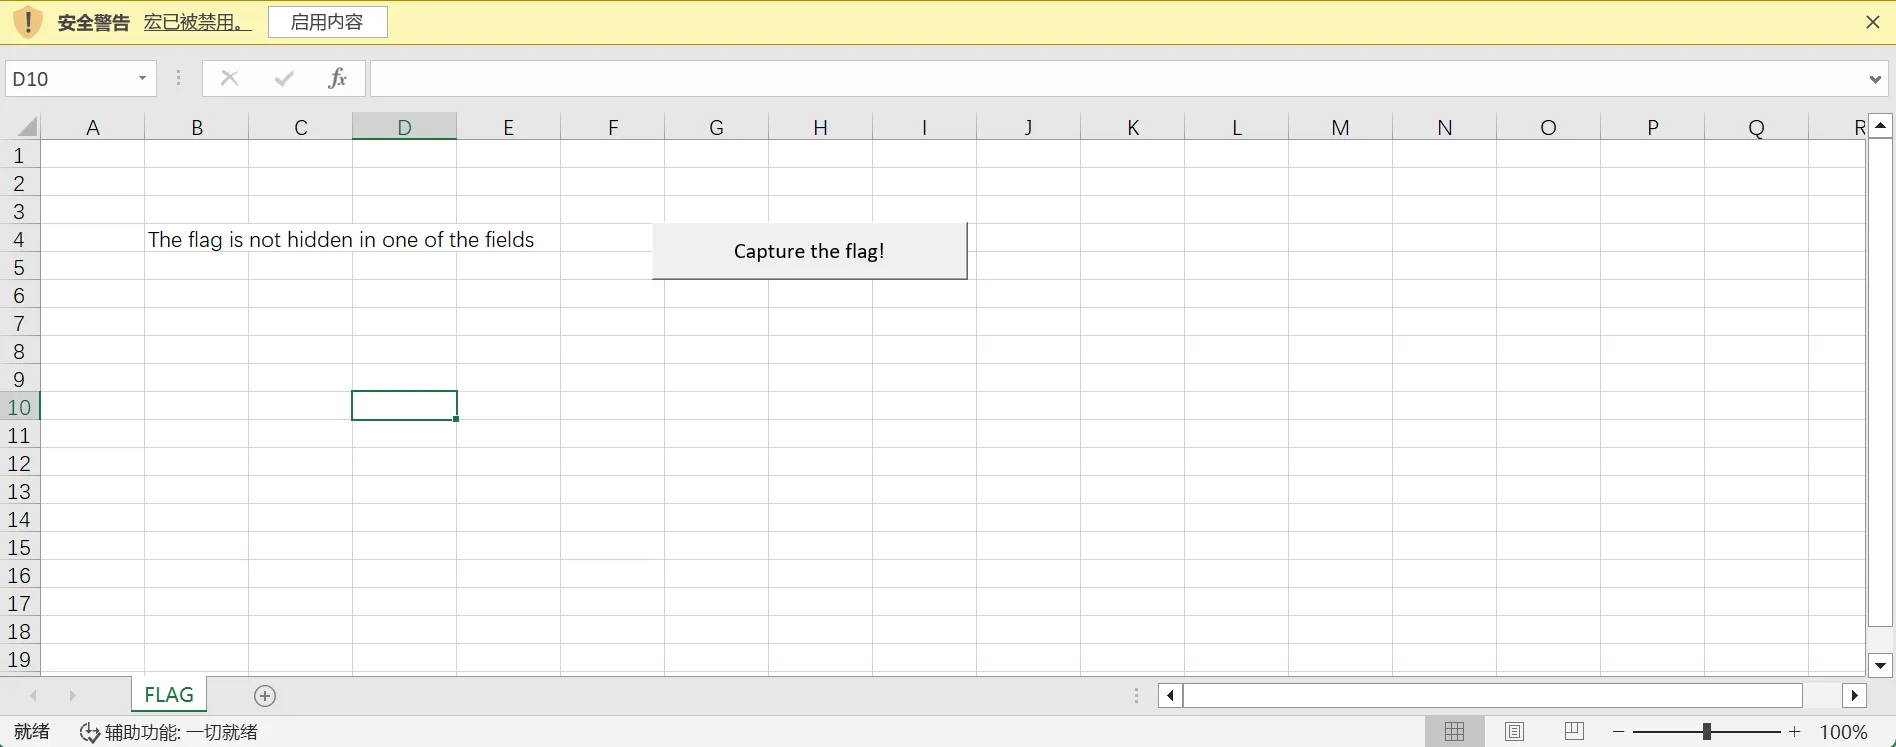The height and width of the screenshot is (747, 1896).
Task: Open the Insert Function fx icon
Action: pos(337,78)
